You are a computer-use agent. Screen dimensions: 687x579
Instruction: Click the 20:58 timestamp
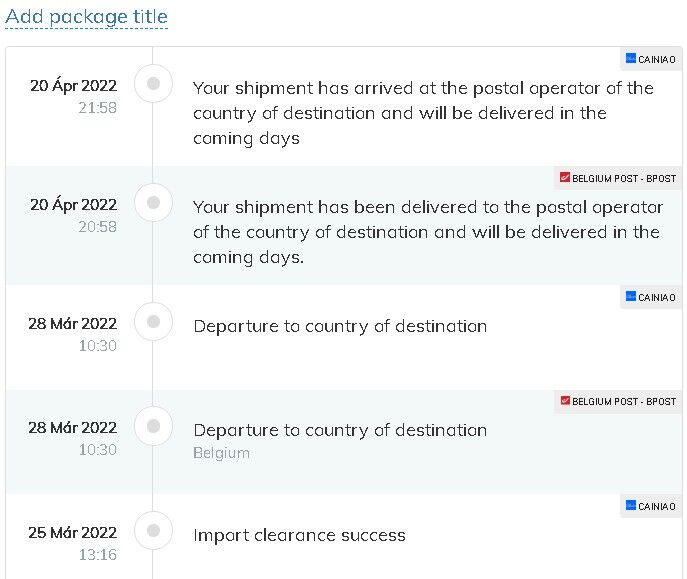click(98, 226)
